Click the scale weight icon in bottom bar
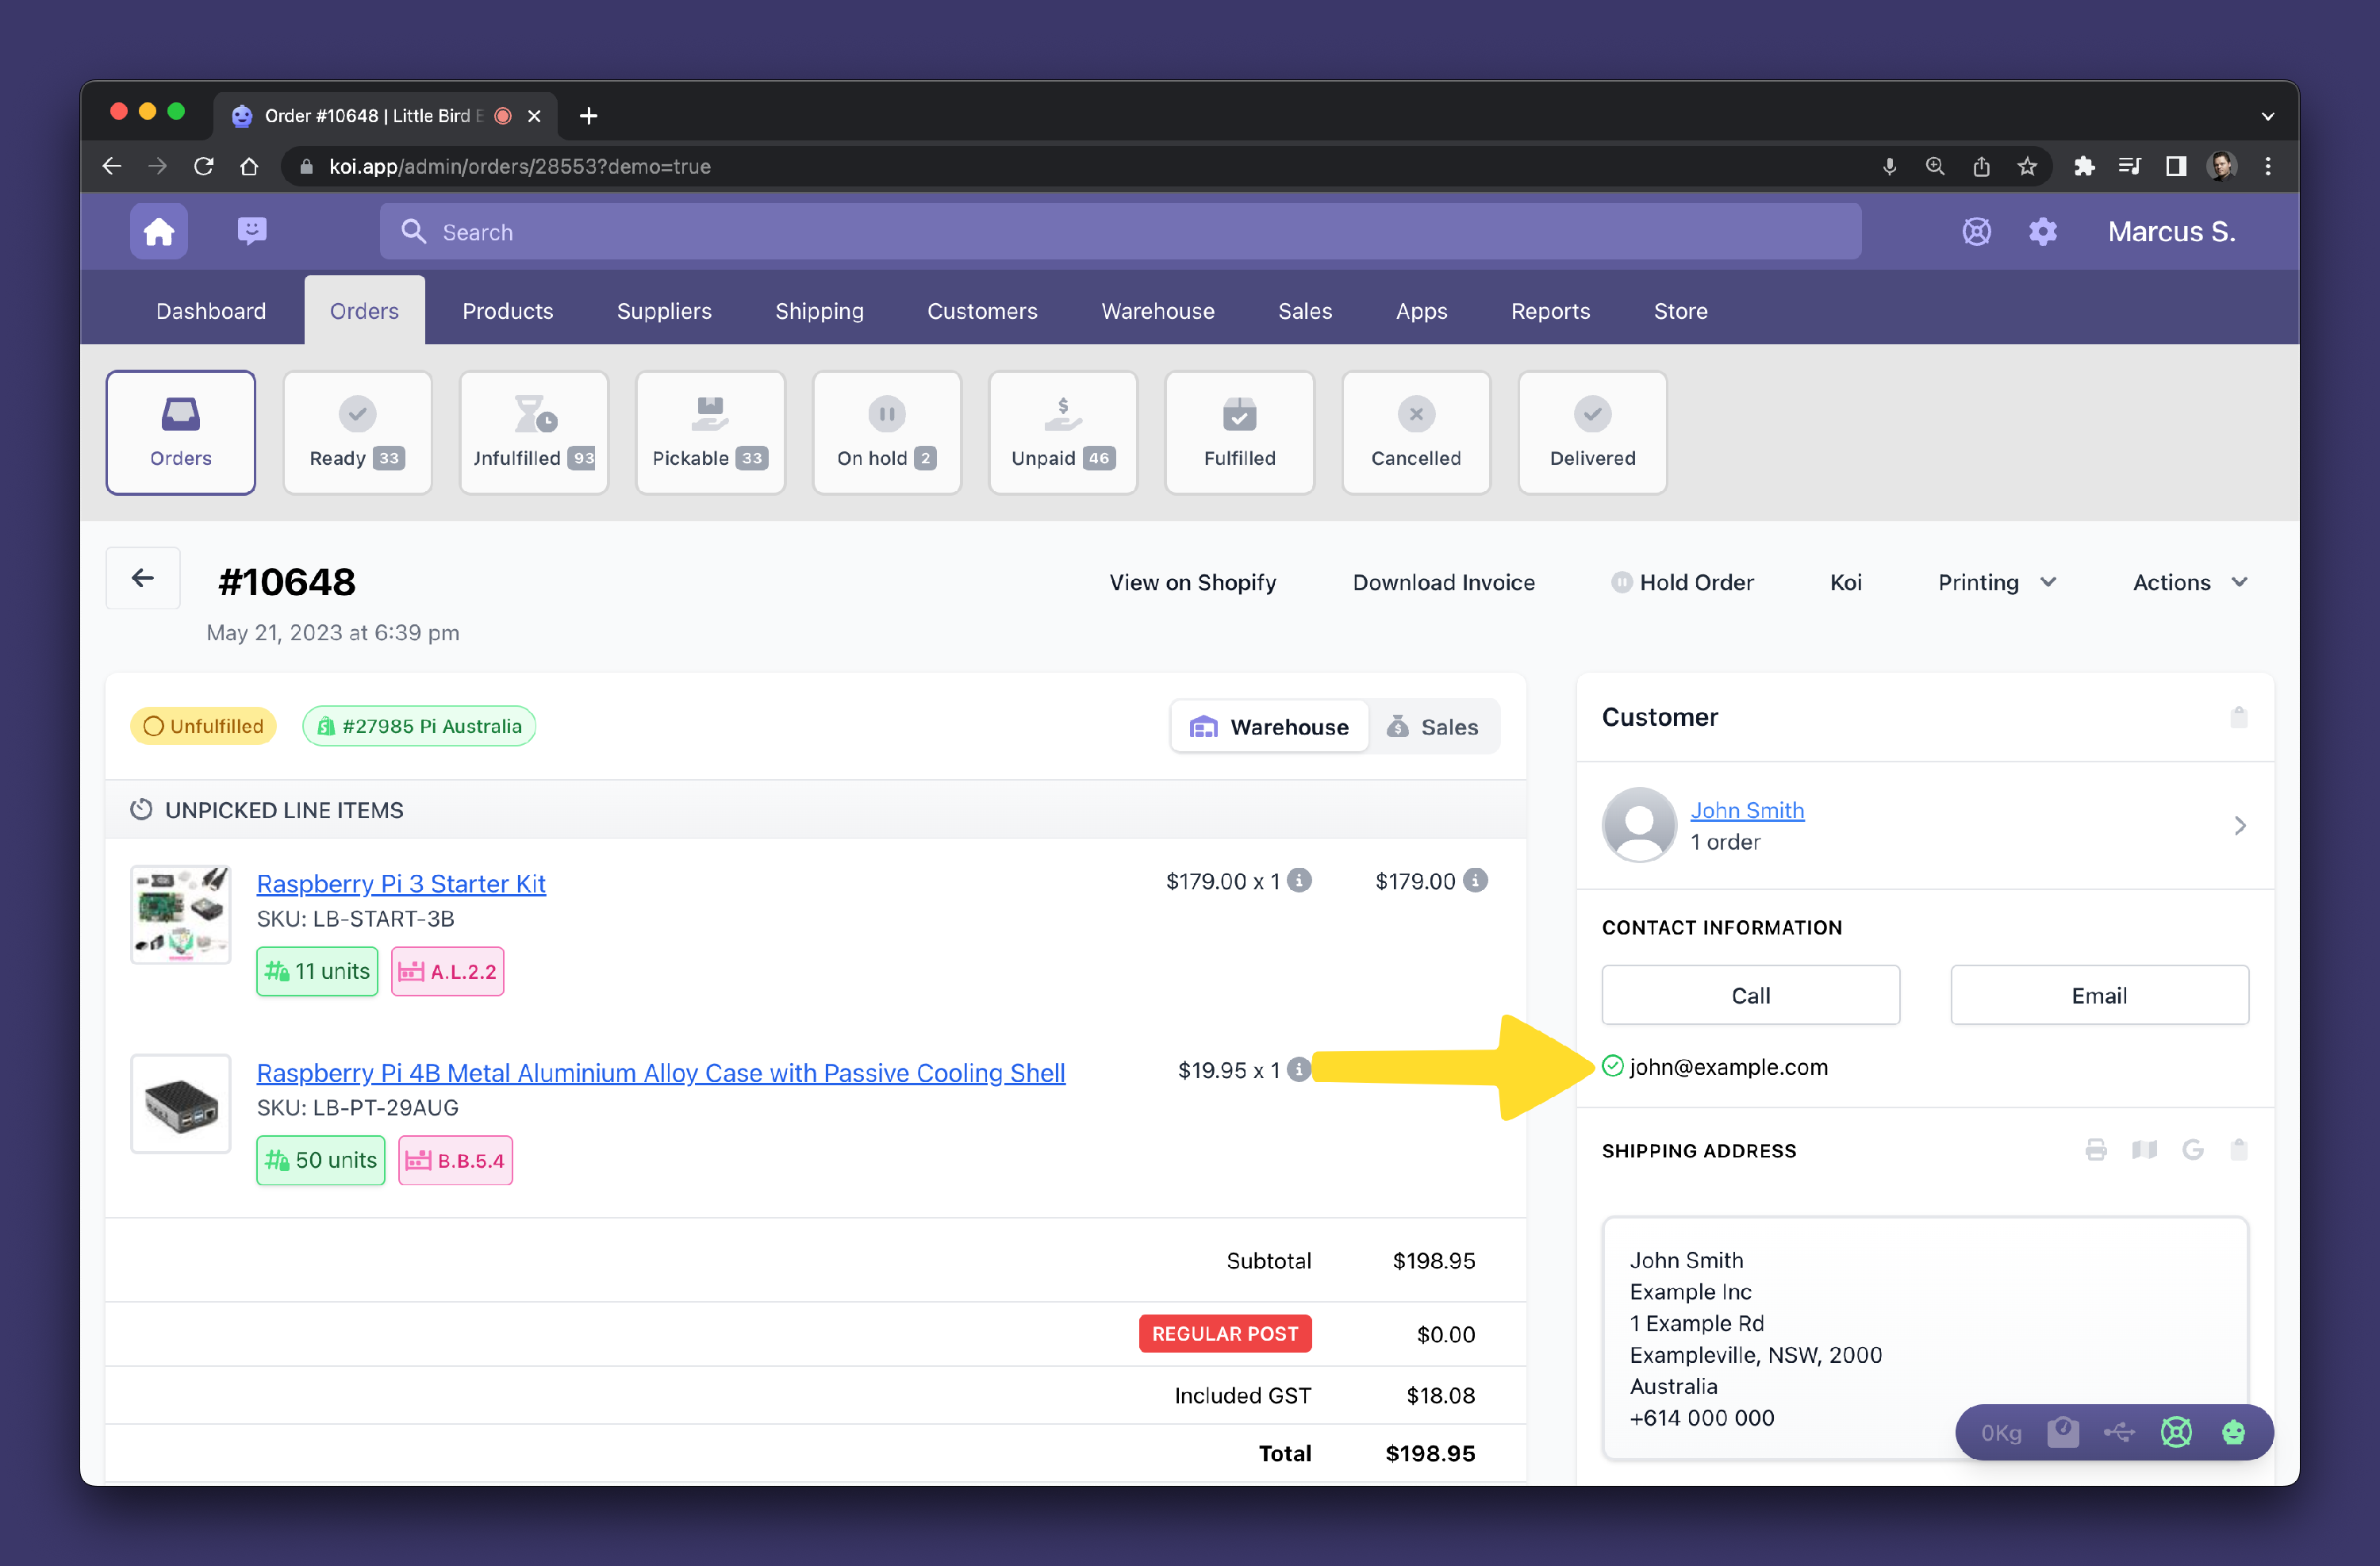 tap(2062, 1432)
